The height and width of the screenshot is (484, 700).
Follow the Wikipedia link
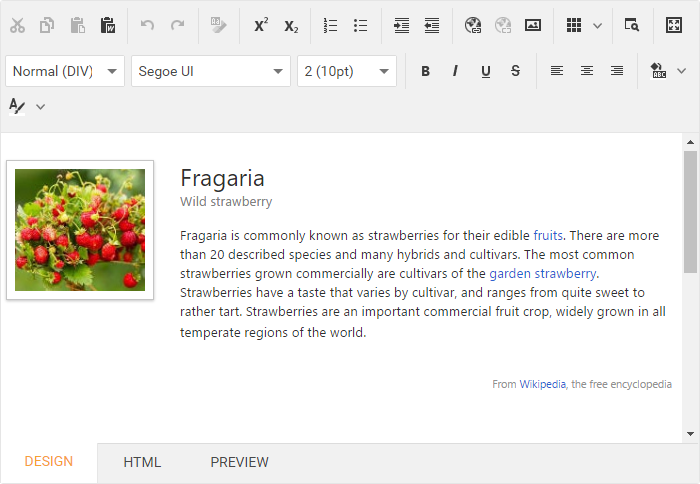pos(542,384)
